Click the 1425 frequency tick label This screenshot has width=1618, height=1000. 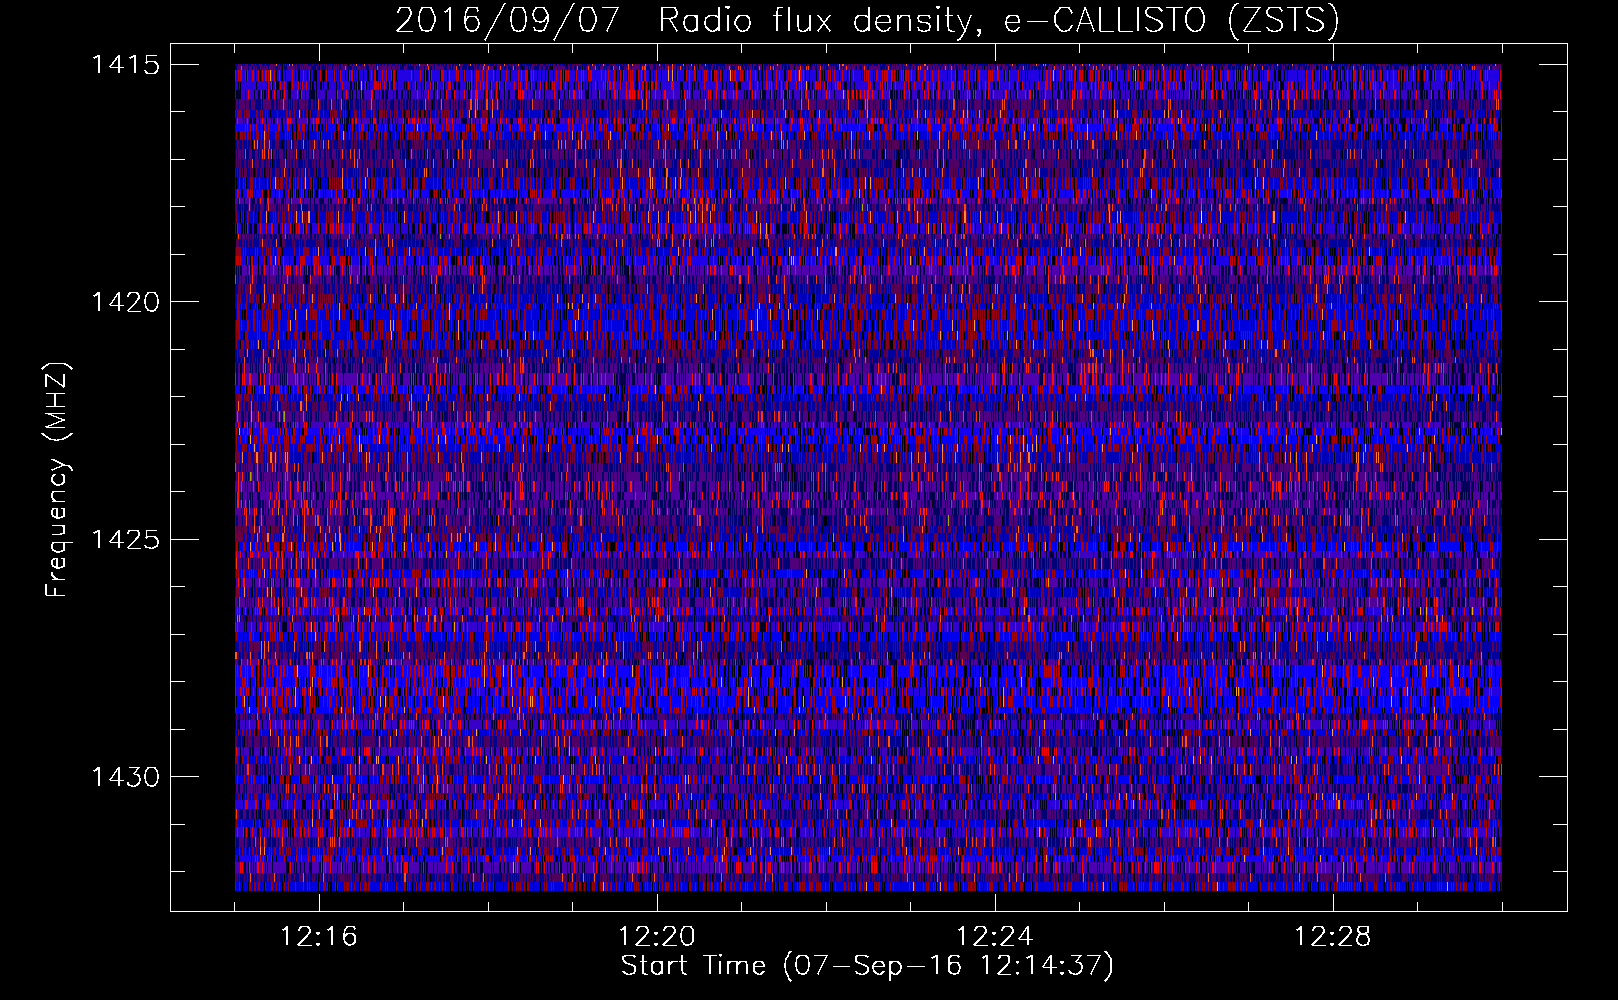coord(125,540)
